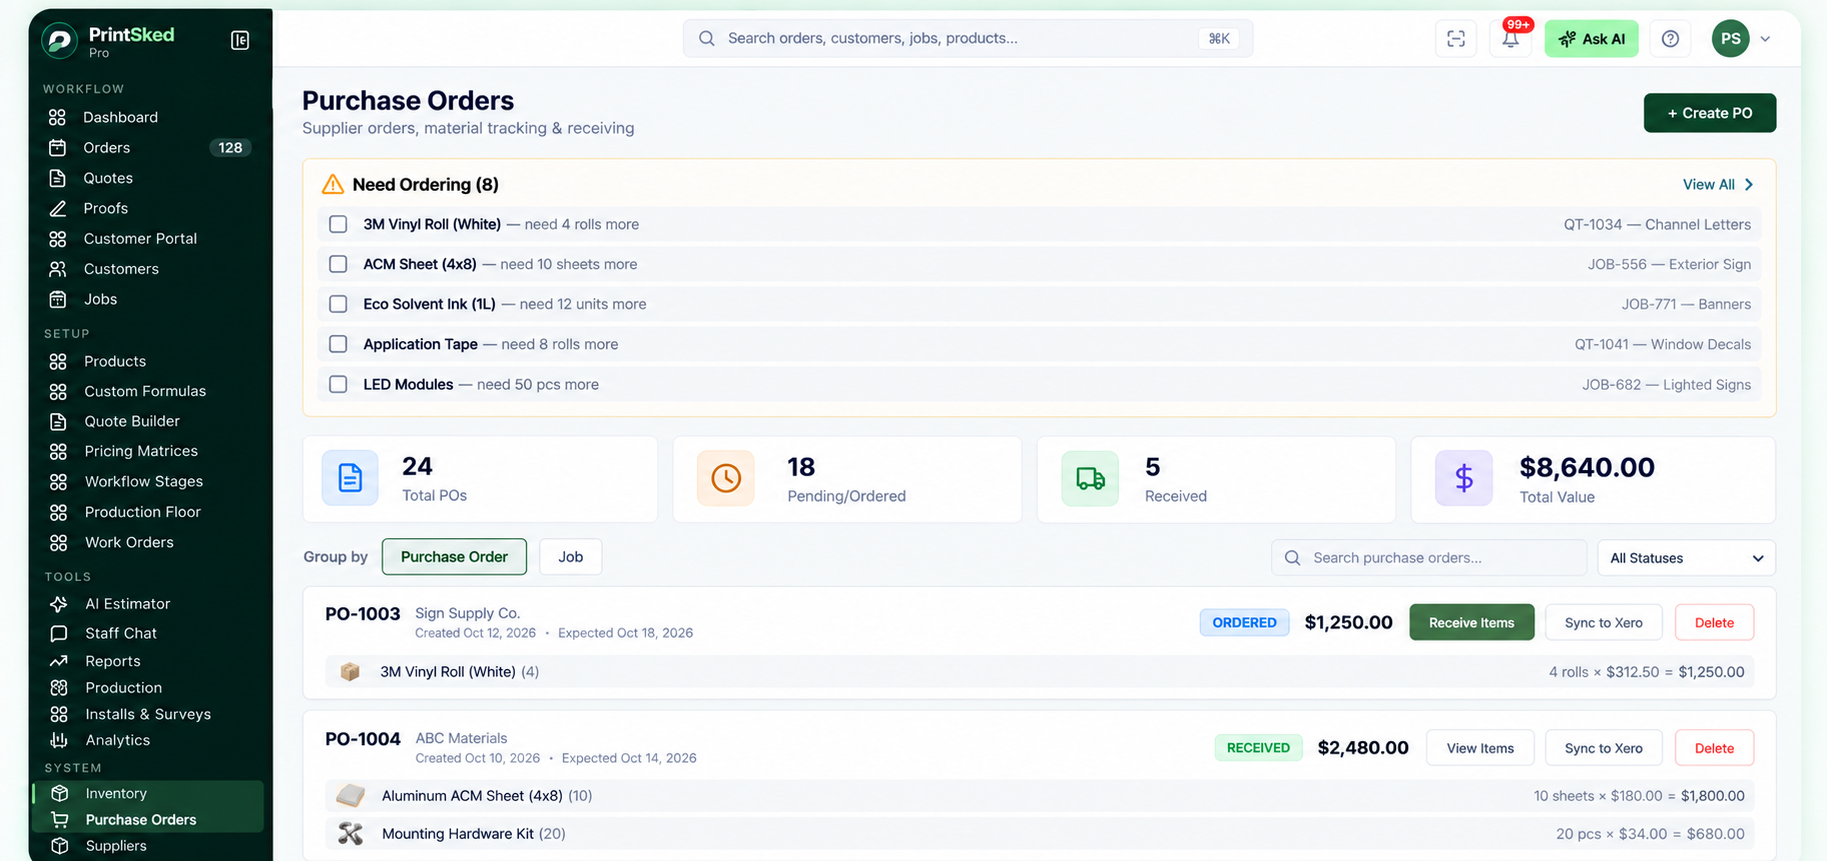Click the Create PO button
Screen dimensions: 1827x861
click(1710, 113)
